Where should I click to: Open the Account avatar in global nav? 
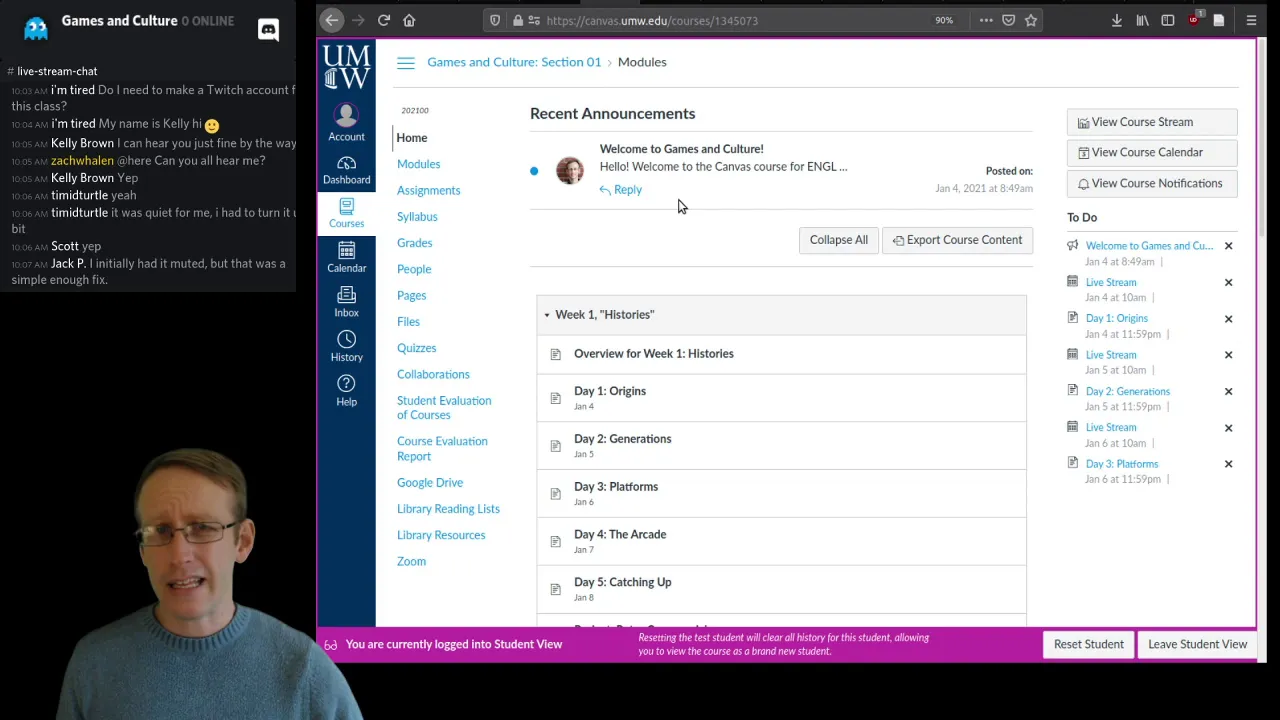(346, 122)
